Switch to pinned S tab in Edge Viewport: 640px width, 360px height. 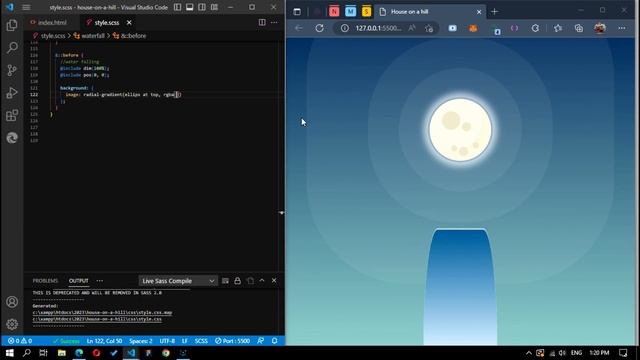click(x=367, y=12)
